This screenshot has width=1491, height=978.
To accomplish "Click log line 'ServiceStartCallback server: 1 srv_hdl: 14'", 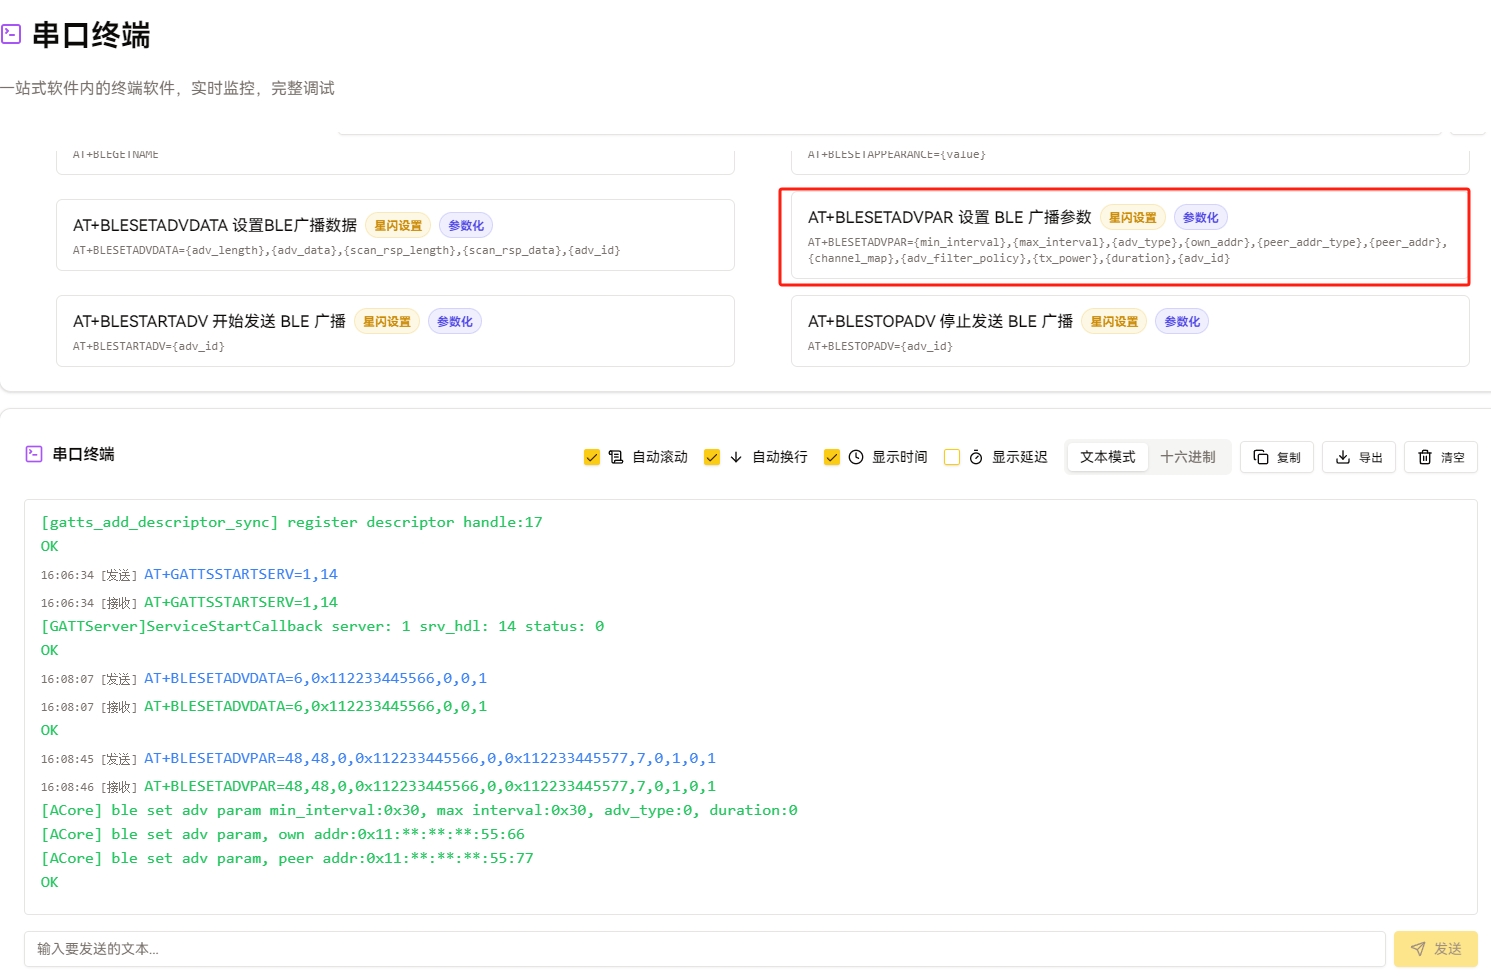I will [x=322, y=626].
